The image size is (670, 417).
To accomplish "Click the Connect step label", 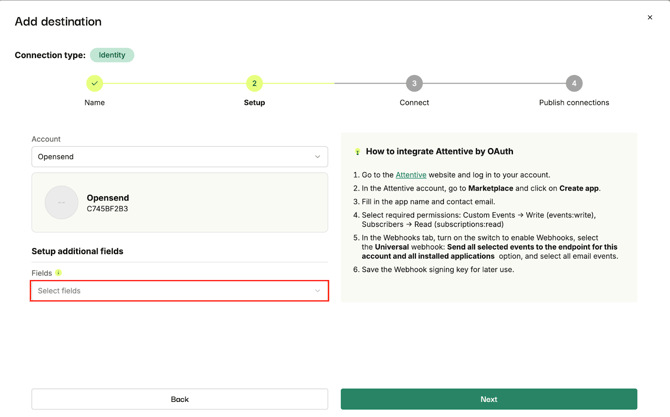I will click(x=414, y=103).
